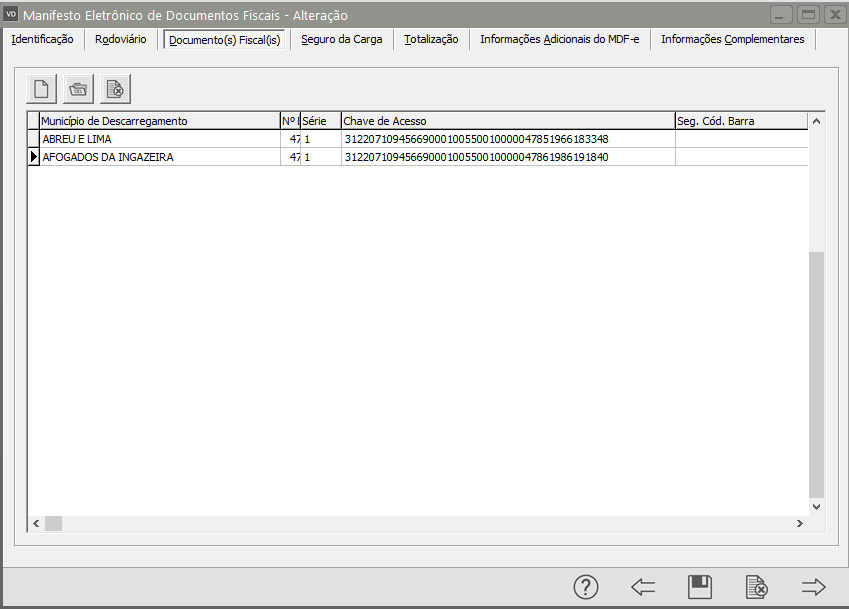
Task: Open Informações Adicionais do MDF-e tab
Action: pyautogui.click(x=559, y=39)
